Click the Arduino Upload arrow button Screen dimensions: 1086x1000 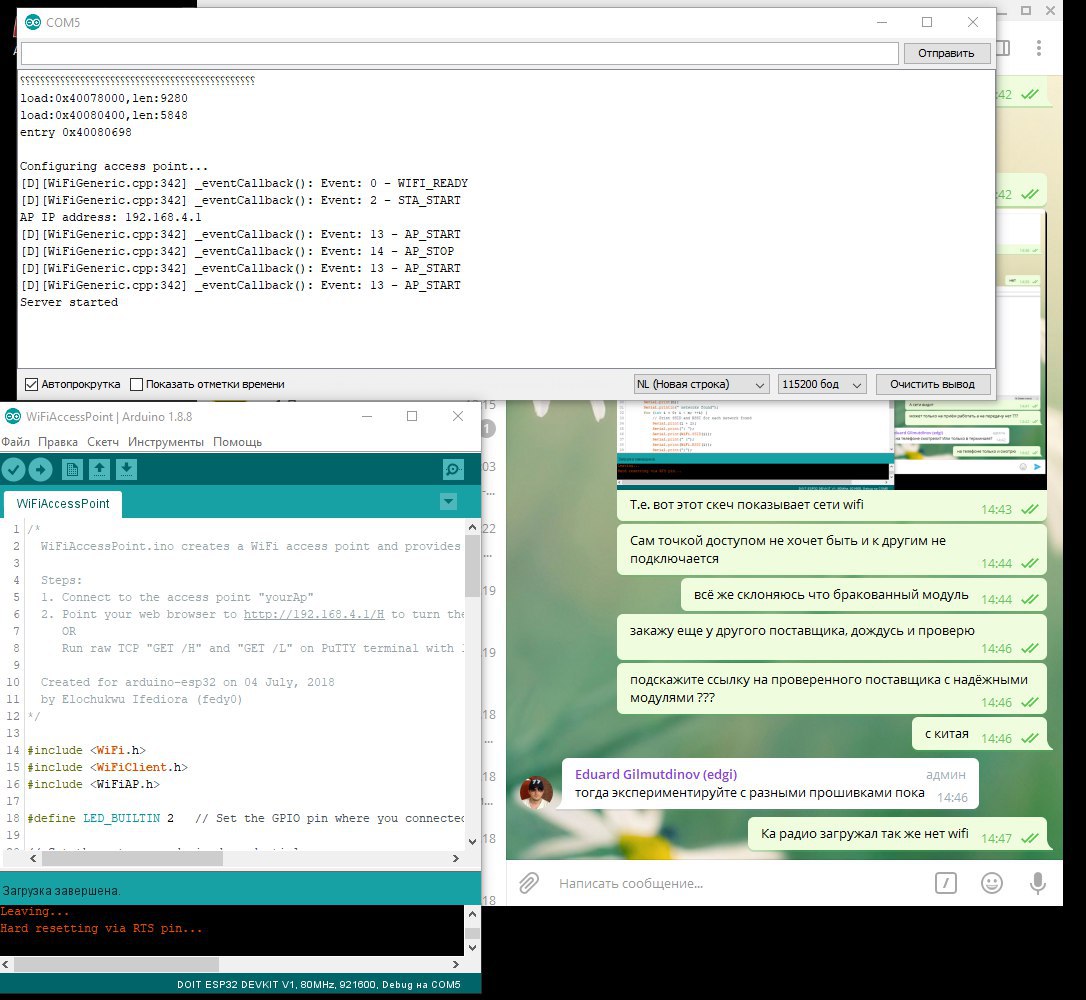[x=40, y=470]
